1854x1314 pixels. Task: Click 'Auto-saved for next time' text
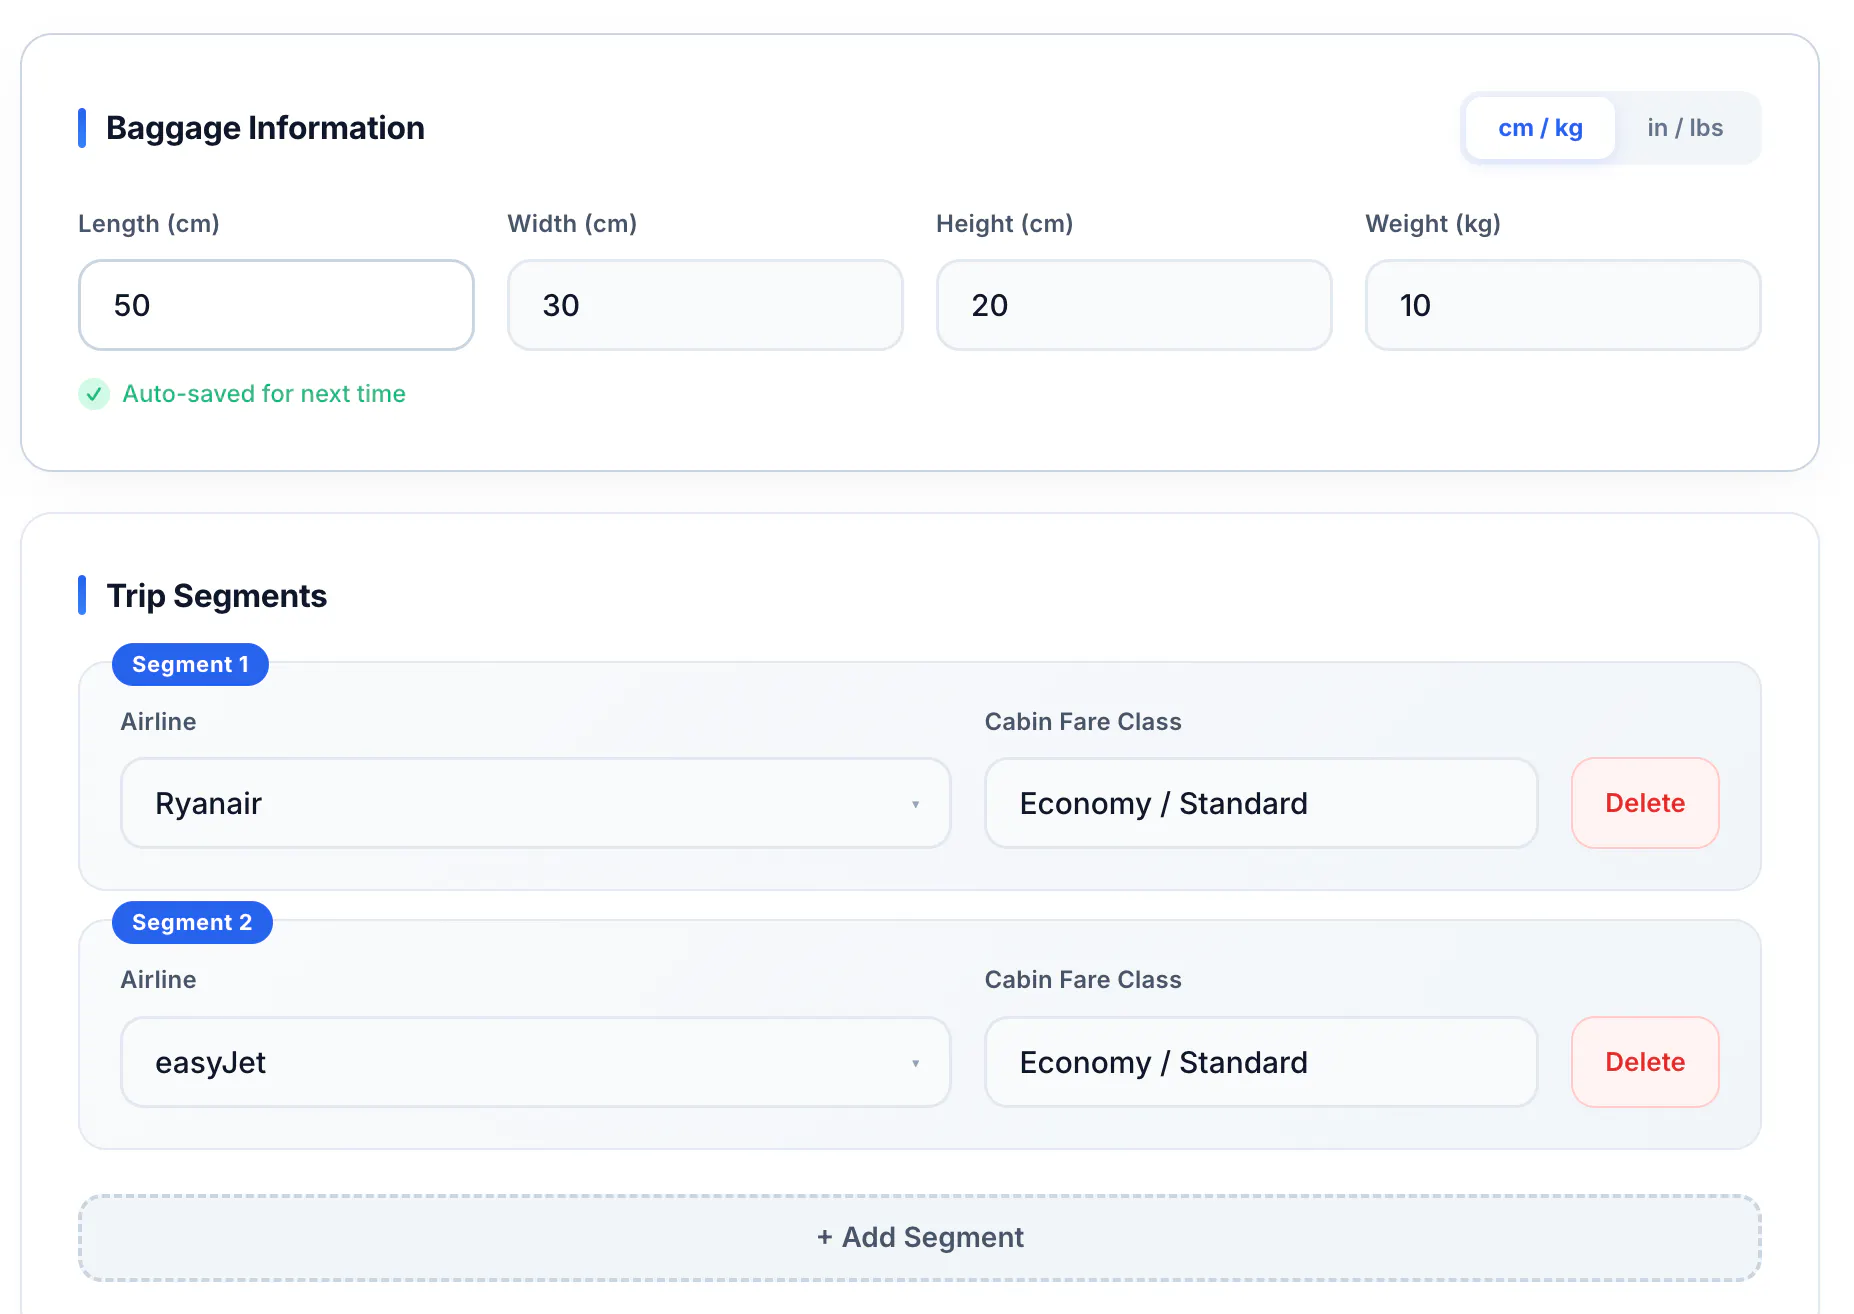(x=264, y=394)
